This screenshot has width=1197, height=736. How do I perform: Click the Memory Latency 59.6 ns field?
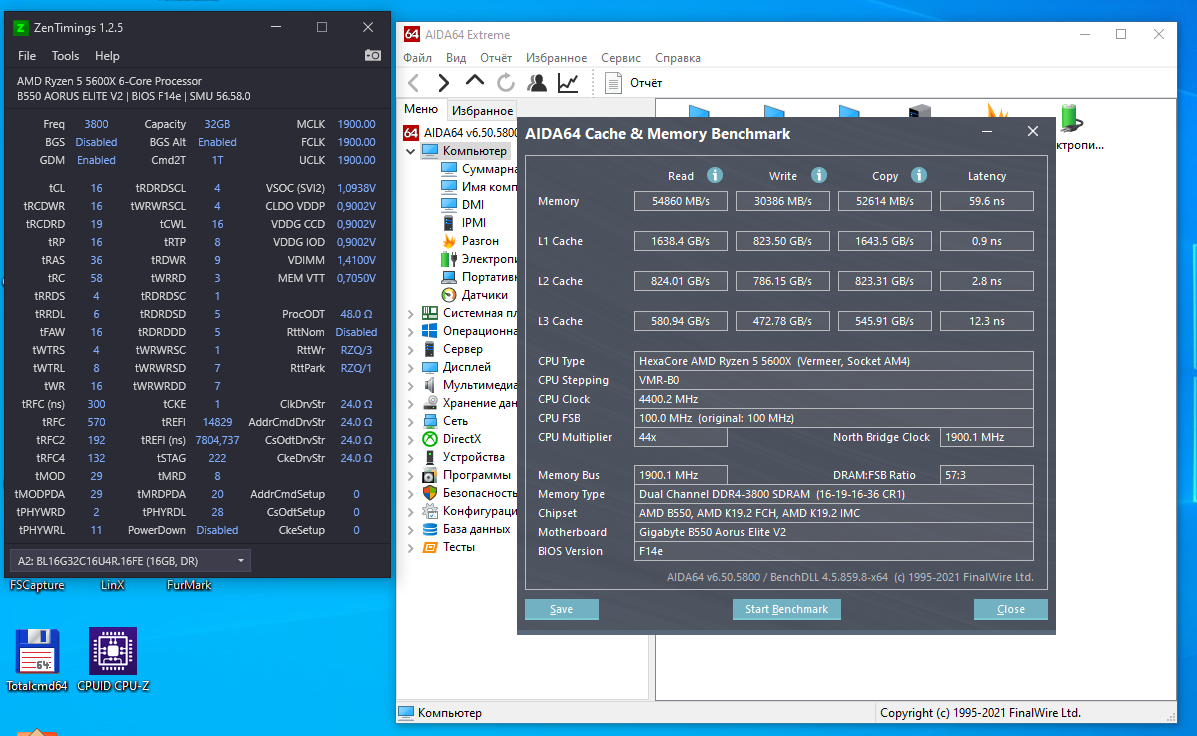click(x=986, y=201)
